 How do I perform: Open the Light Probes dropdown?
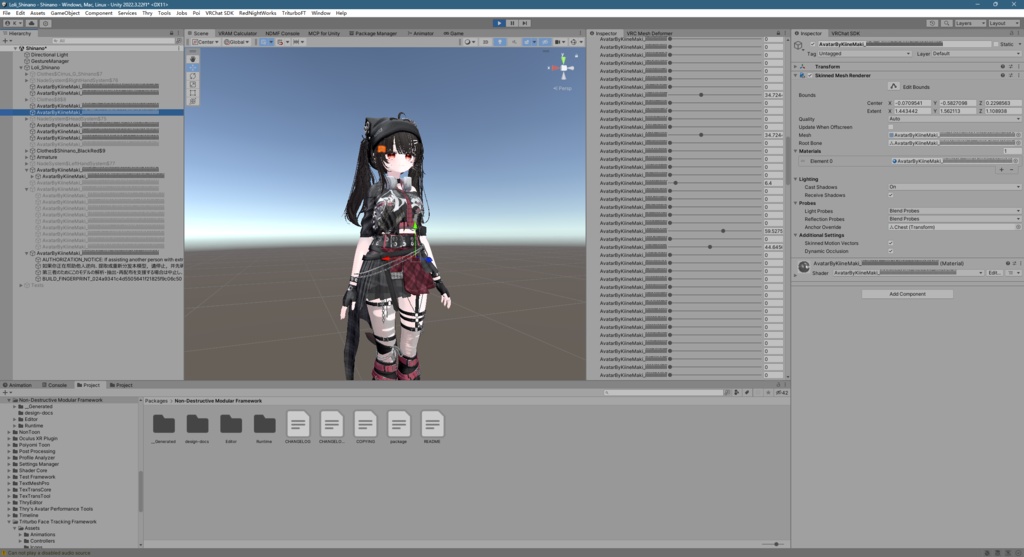click(954, 211)
